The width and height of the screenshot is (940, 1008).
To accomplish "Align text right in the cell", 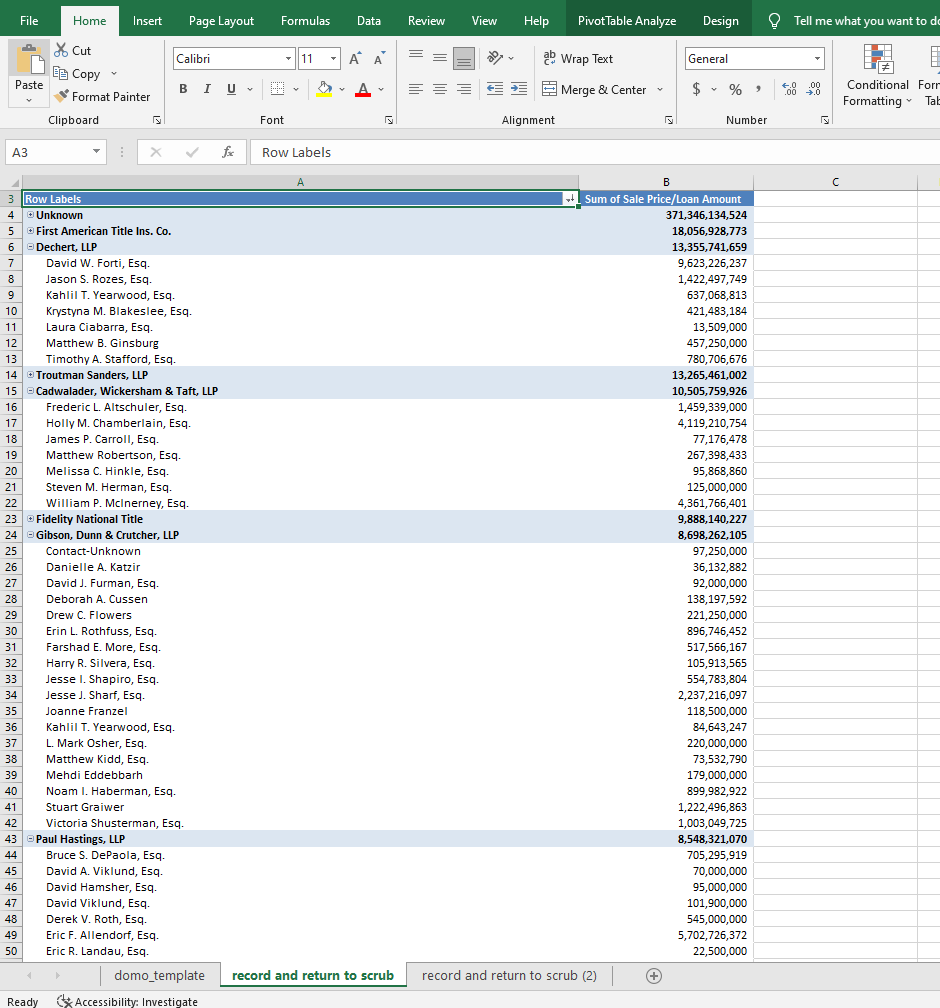I will [x=464, y=89].
